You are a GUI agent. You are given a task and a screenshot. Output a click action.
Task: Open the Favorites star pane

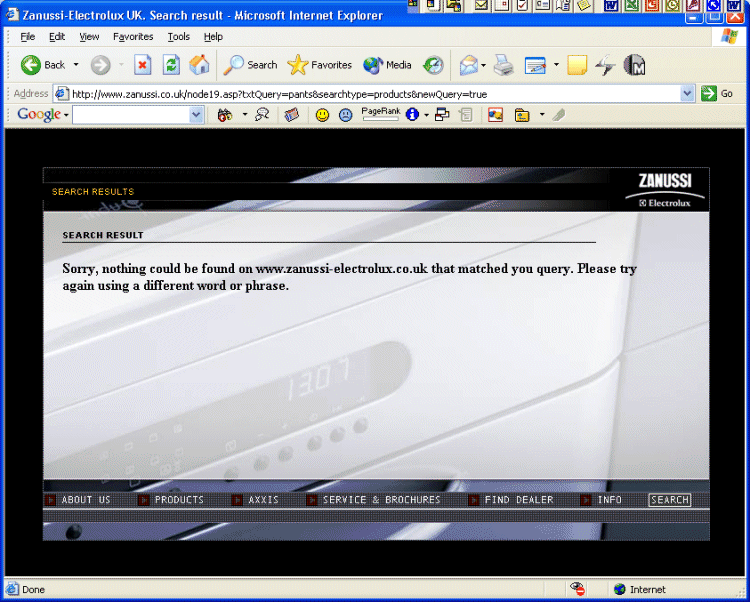click(x=319, y=65)
